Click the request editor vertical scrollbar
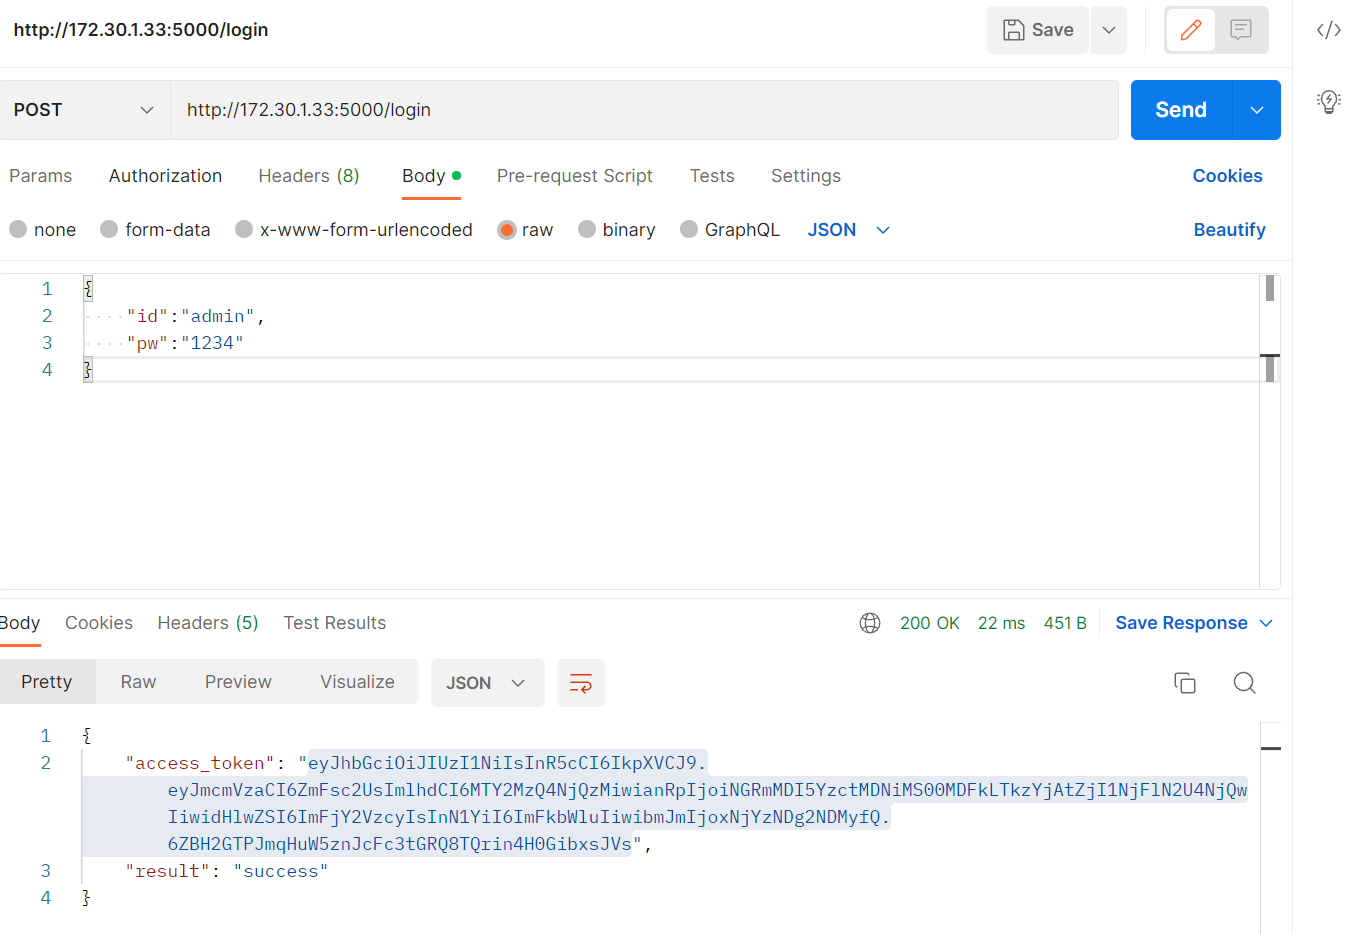Image resolution: width=1355 pixels, height=934 pixels. coord(1270,430)
